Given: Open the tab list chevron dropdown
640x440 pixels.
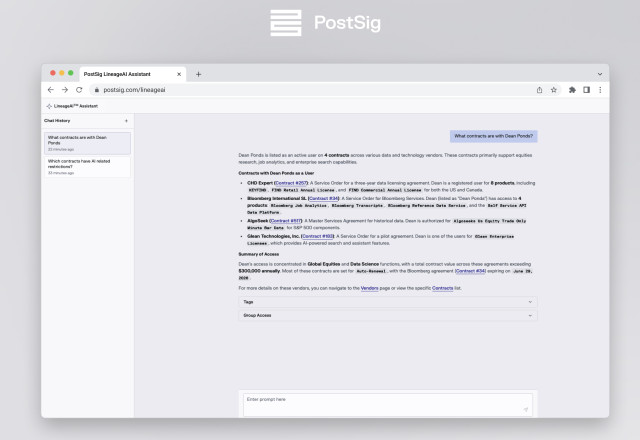Looking at the screenshot, I should [600, 74].
